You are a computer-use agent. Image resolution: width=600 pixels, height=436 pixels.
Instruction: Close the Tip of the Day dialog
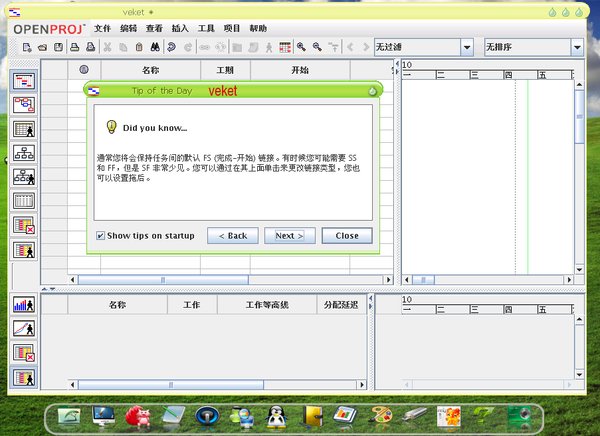coord(347,236)
